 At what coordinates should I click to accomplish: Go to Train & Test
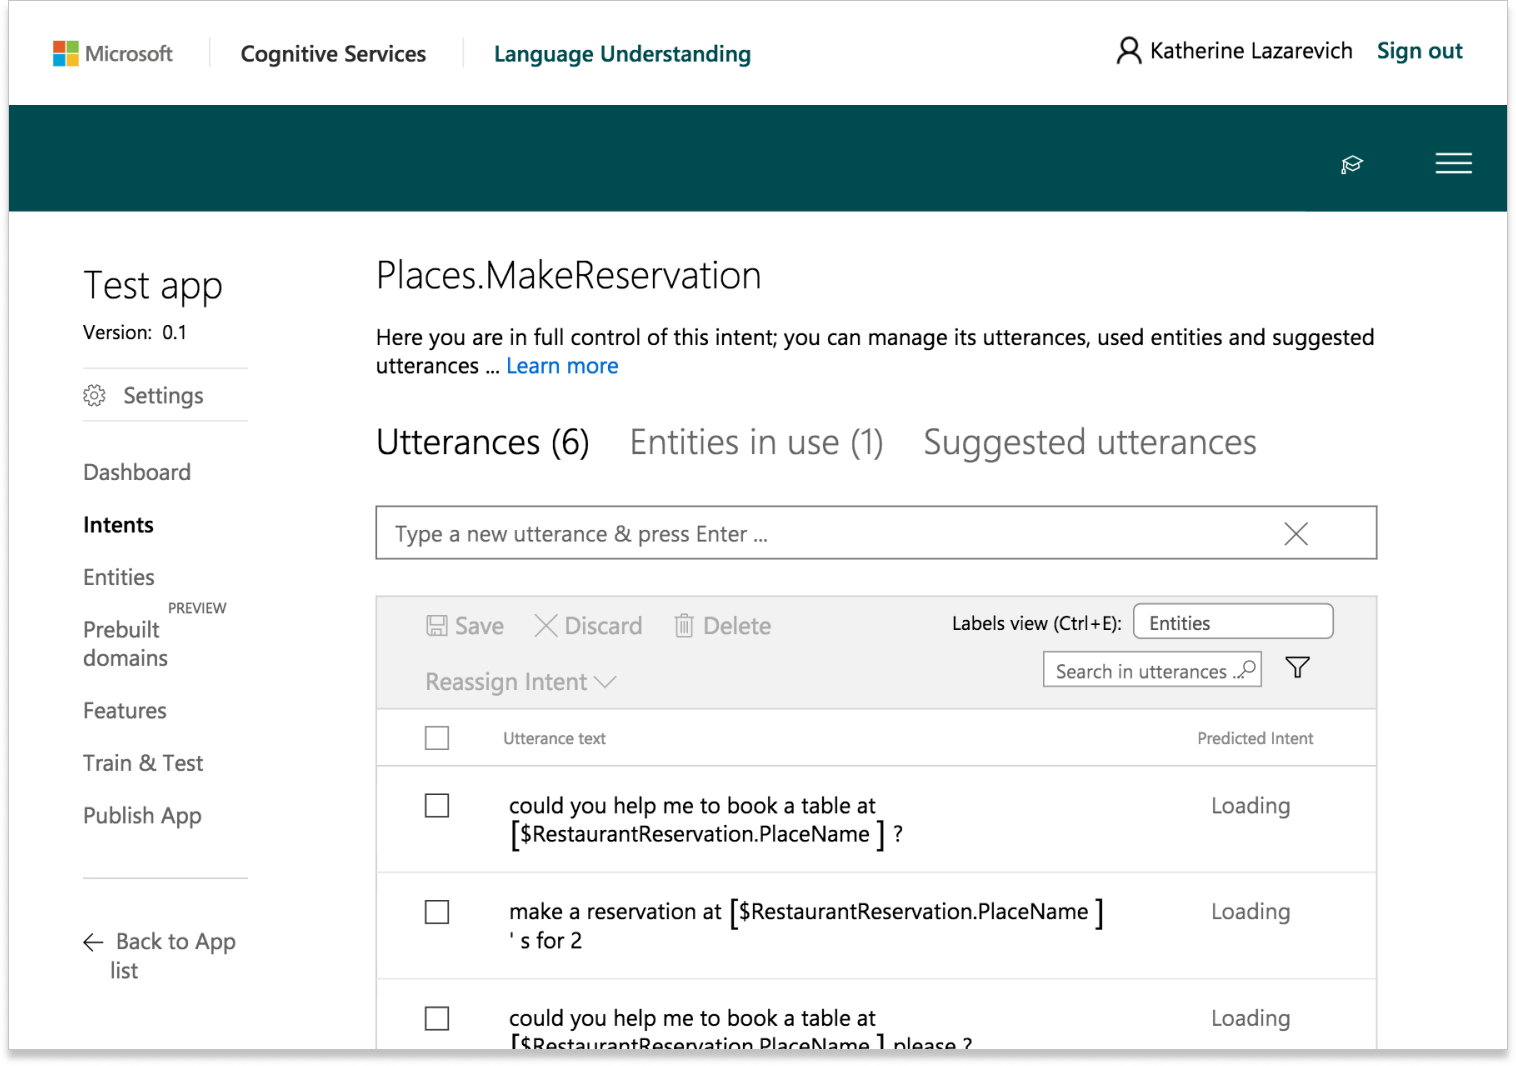click(x=143, y=763)
